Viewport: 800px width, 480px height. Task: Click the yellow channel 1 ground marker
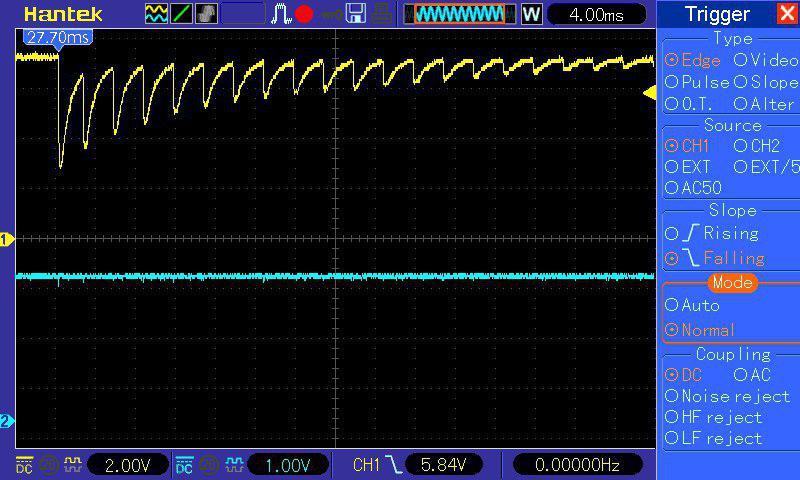click(x=7, y=239)
